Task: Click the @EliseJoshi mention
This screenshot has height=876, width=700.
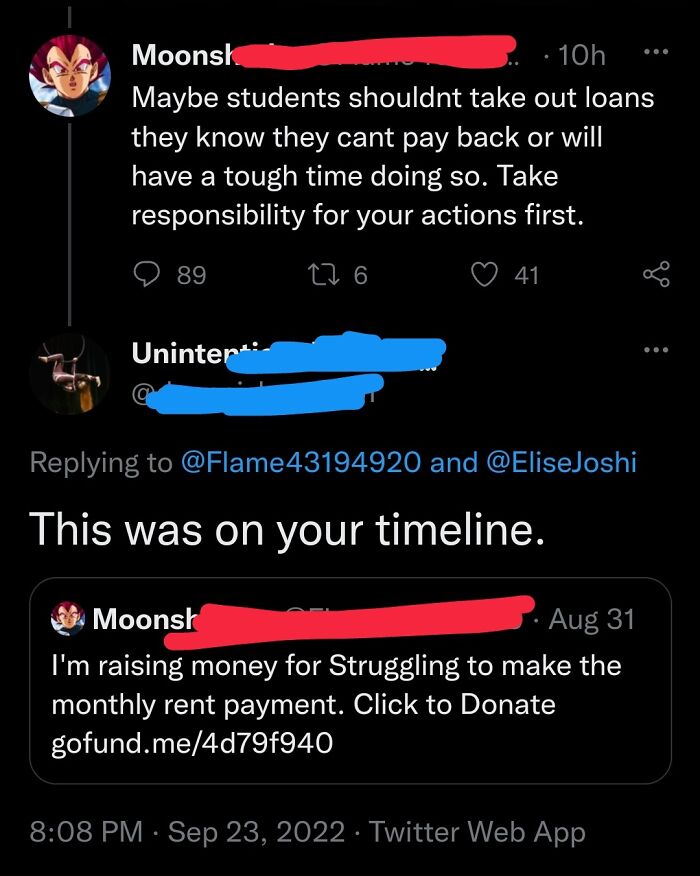Action: pyautogui.click(x=567, y=462)
